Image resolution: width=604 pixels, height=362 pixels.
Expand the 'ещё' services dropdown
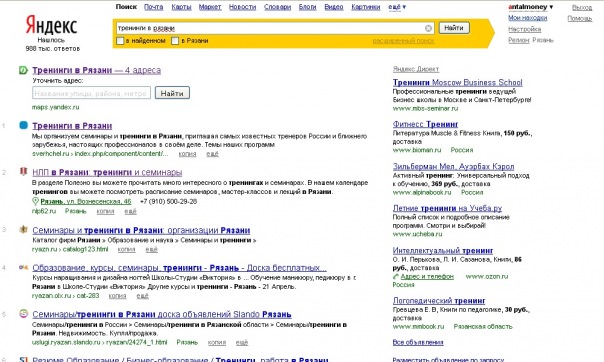coord(397,7)
